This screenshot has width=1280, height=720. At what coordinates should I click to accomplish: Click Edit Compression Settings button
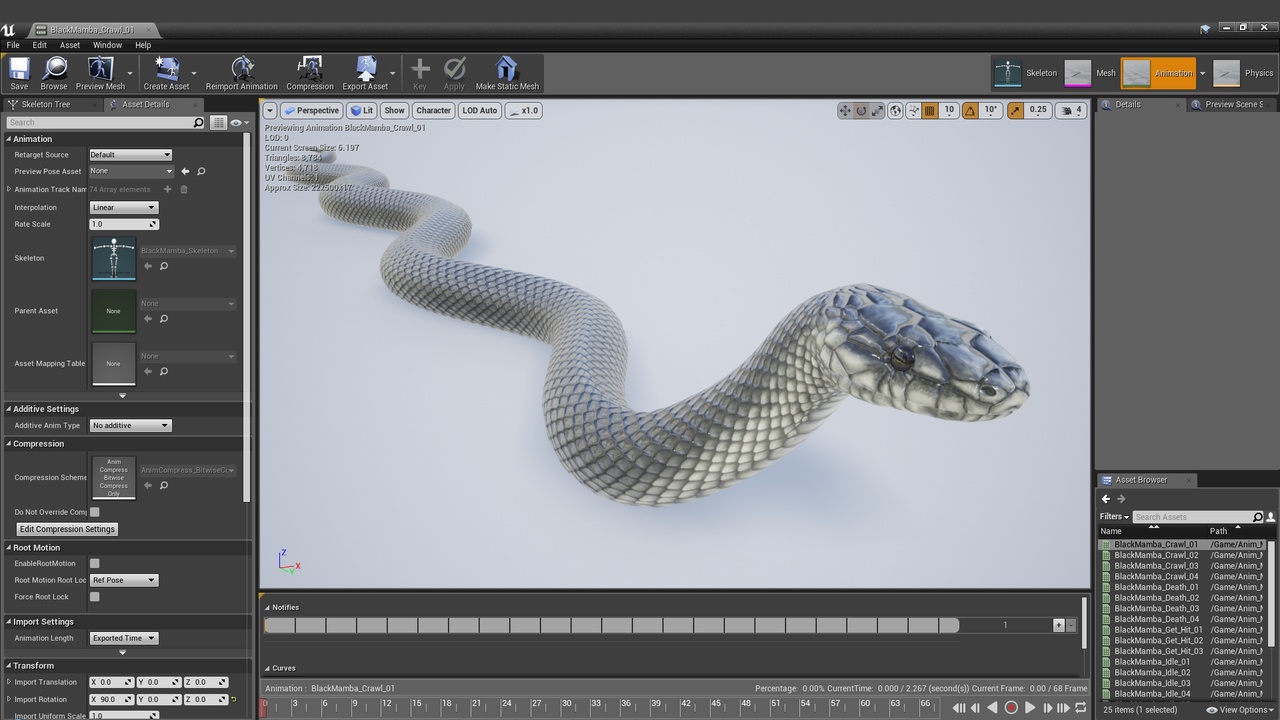coord(67,529)
